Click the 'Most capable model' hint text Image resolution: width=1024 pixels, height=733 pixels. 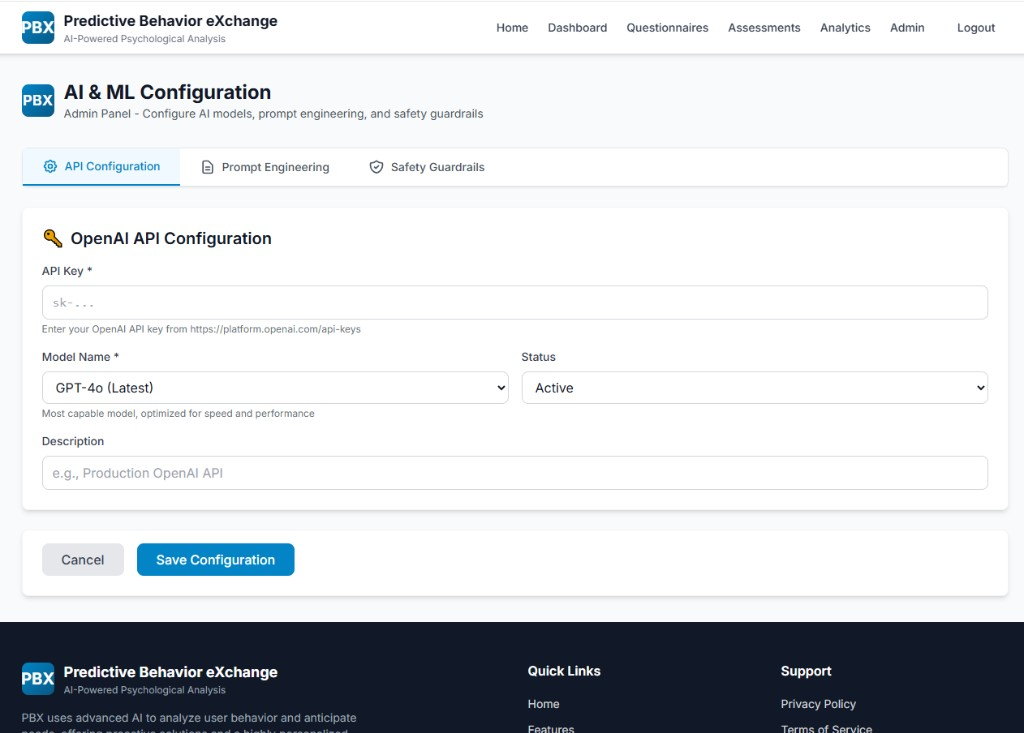point(178,414)
